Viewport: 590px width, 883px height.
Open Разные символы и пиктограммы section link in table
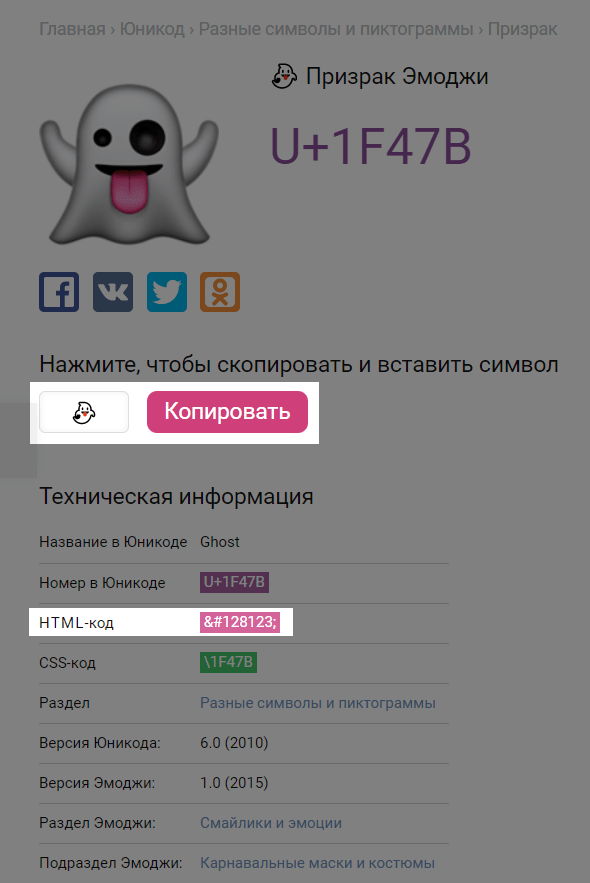pos(318,703)
